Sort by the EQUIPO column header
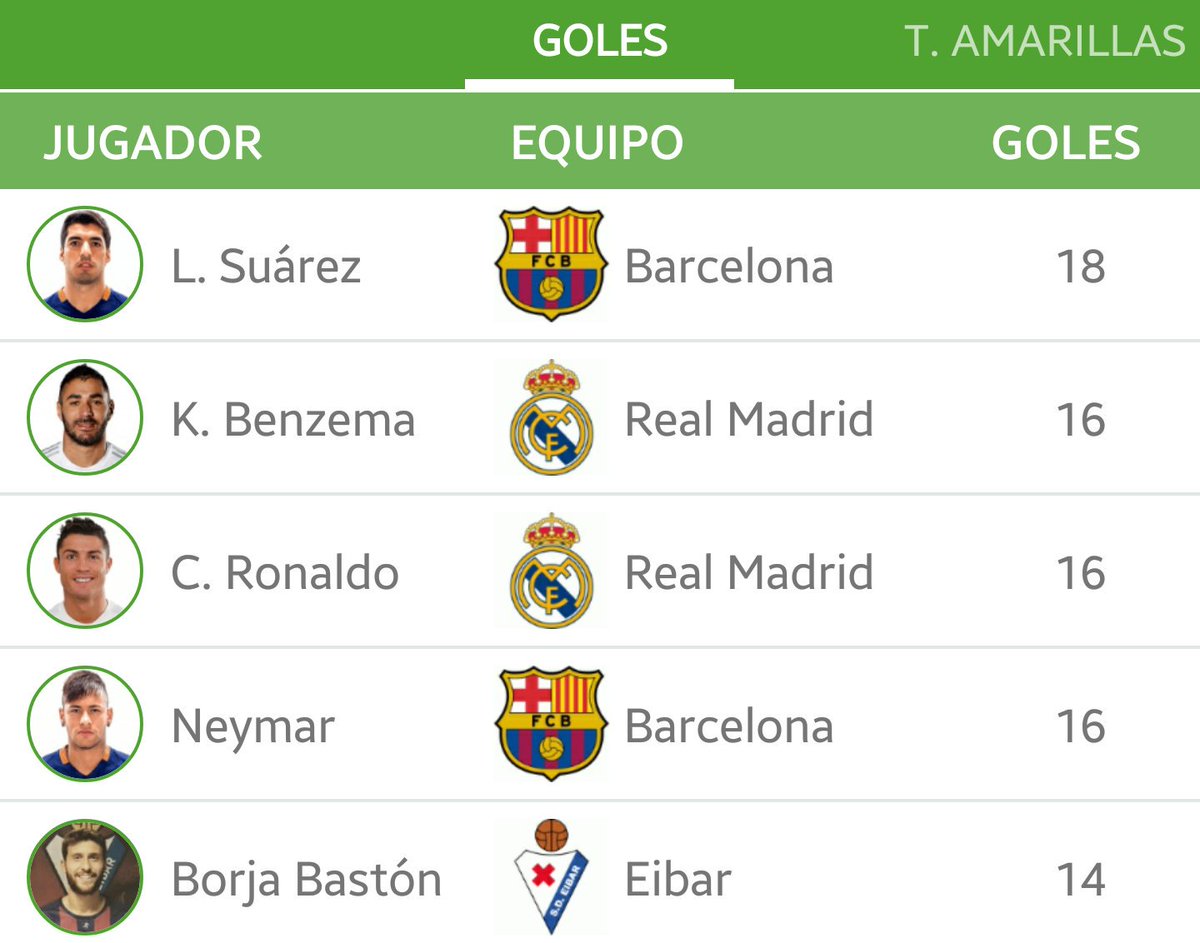This screenshot has height=943, width=1200. tap(597, 143)
